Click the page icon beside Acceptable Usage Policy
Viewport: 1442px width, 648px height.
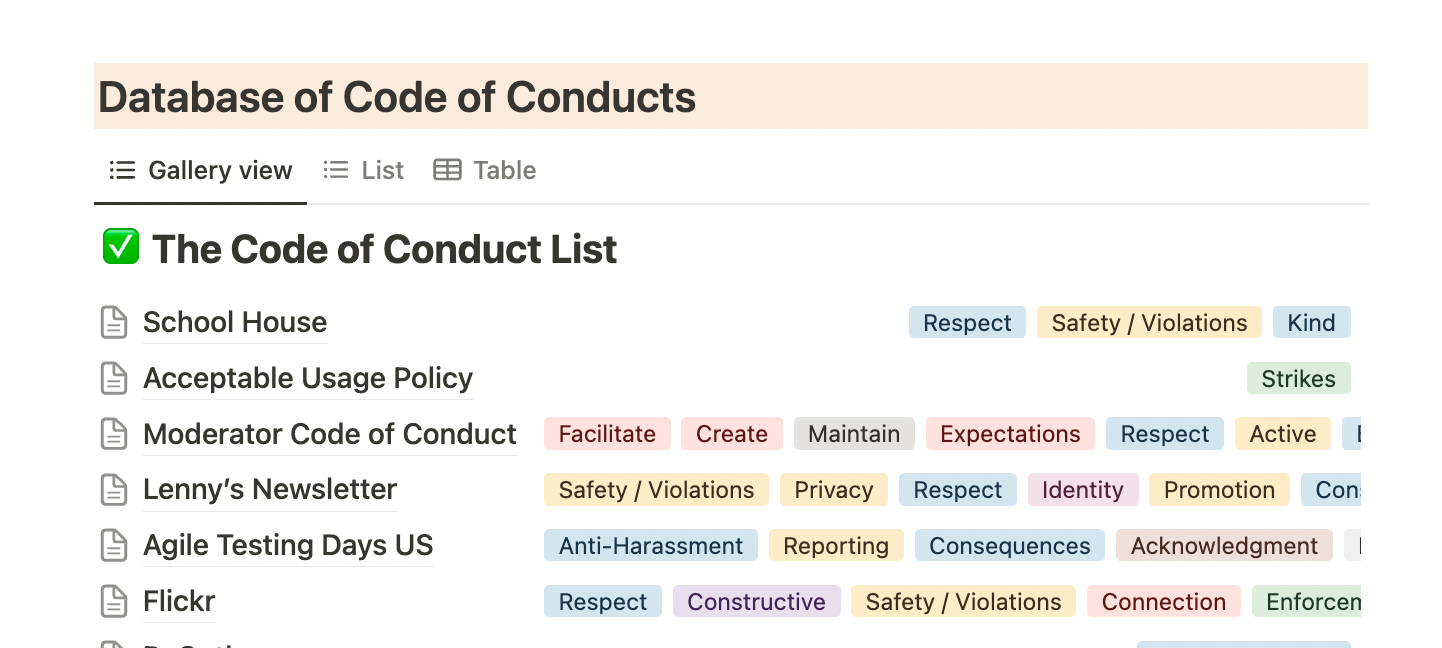click(x=115, y=379)
